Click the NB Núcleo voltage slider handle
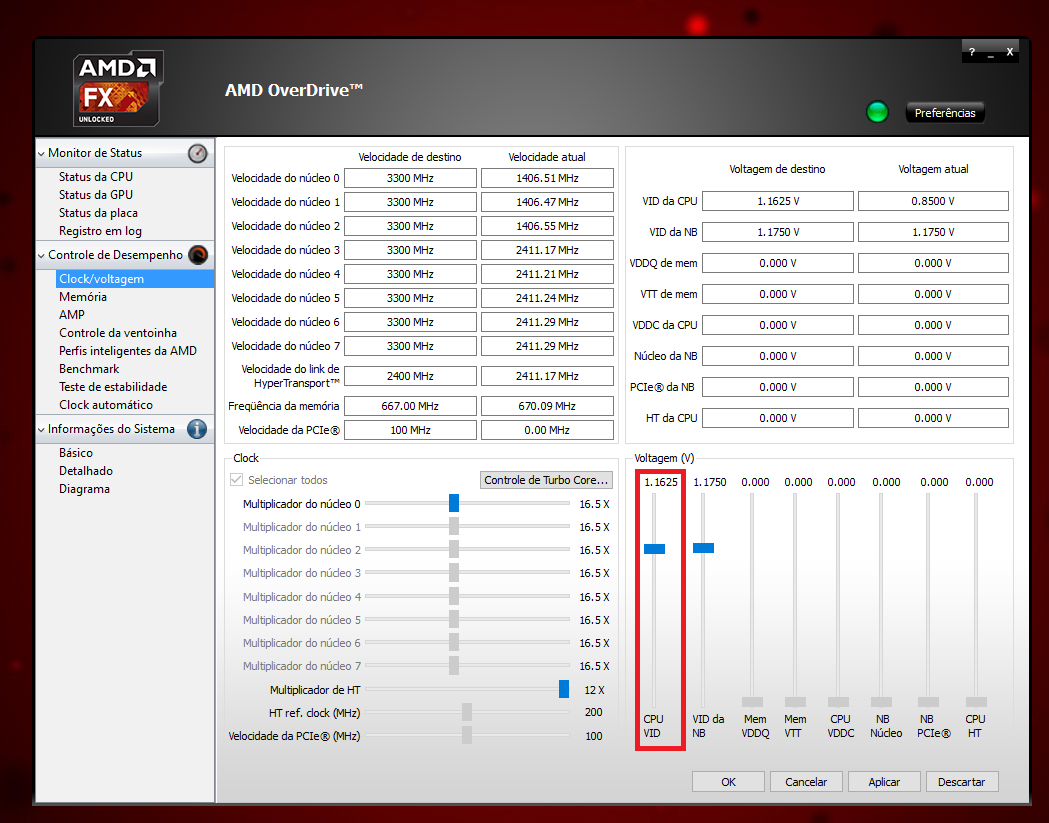Image resolution: width=1049 pixels, height=823 pixels. click(881, 702)
